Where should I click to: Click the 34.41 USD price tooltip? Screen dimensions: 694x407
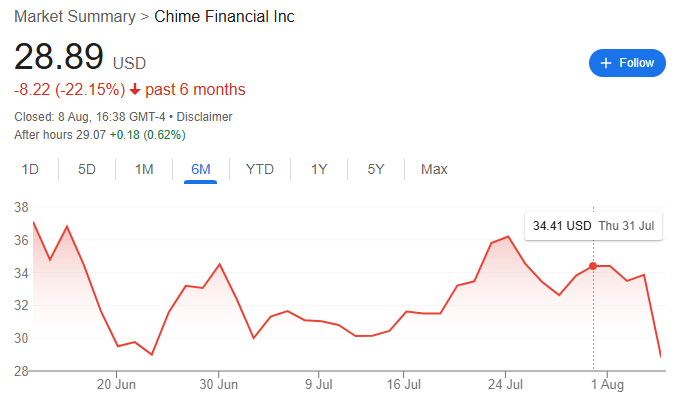593,226
